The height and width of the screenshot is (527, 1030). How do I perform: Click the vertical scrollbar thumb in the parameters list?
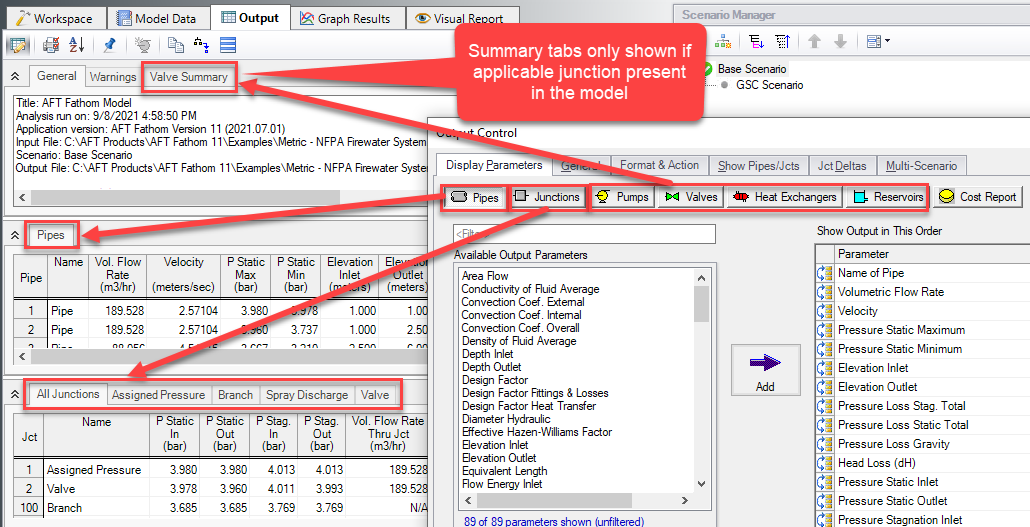pyautogui.click(x=702, y=304)
